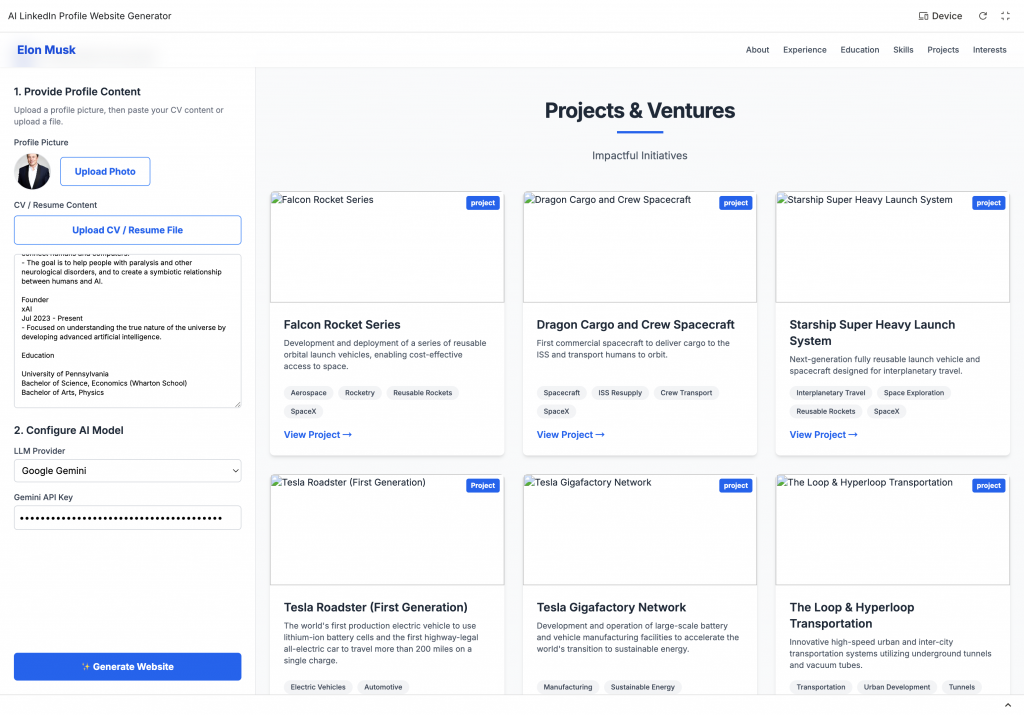Click the Gemini API Key field

[x=127, y=518]
